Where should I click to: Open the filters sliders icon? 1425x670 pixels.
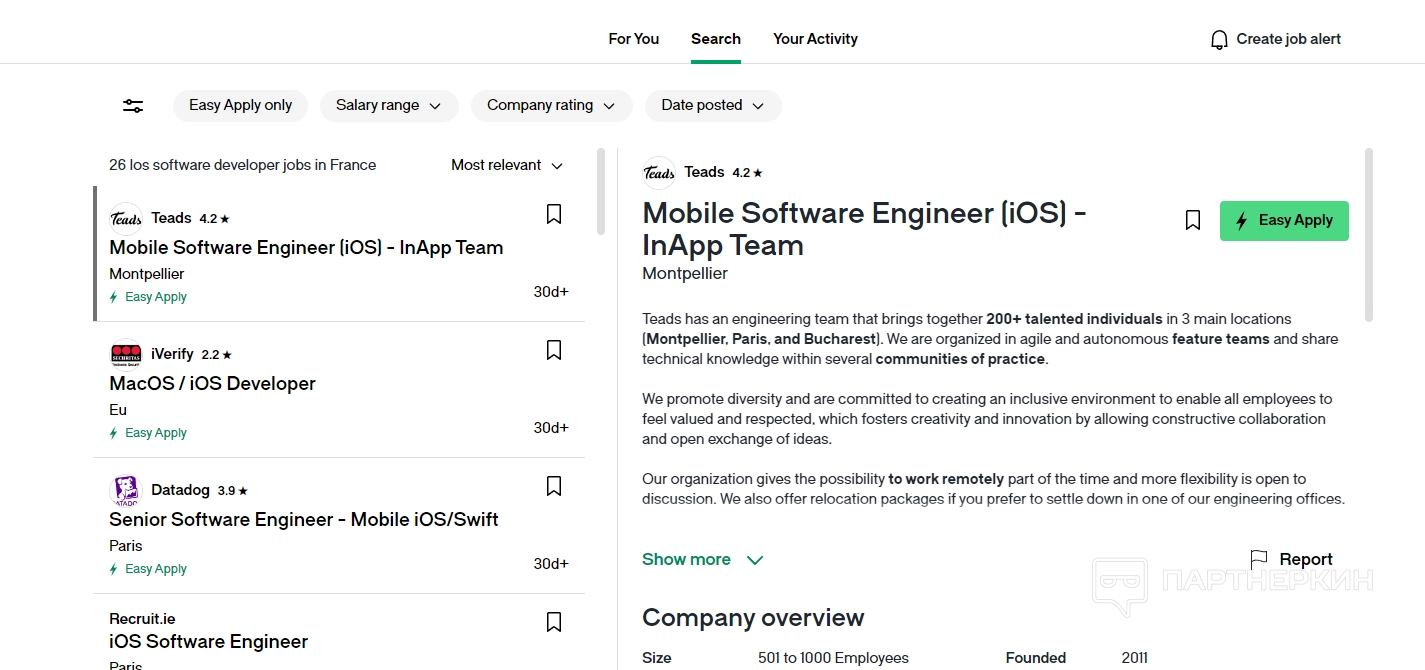(x=133, y=106)
